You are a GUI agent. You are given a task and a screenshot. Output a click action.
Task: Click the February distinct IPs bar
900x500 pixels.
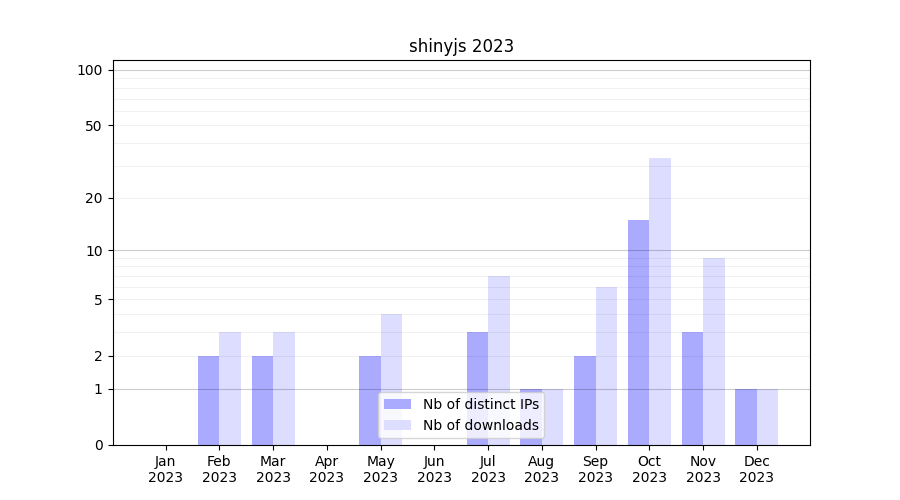tap(208, 400)
